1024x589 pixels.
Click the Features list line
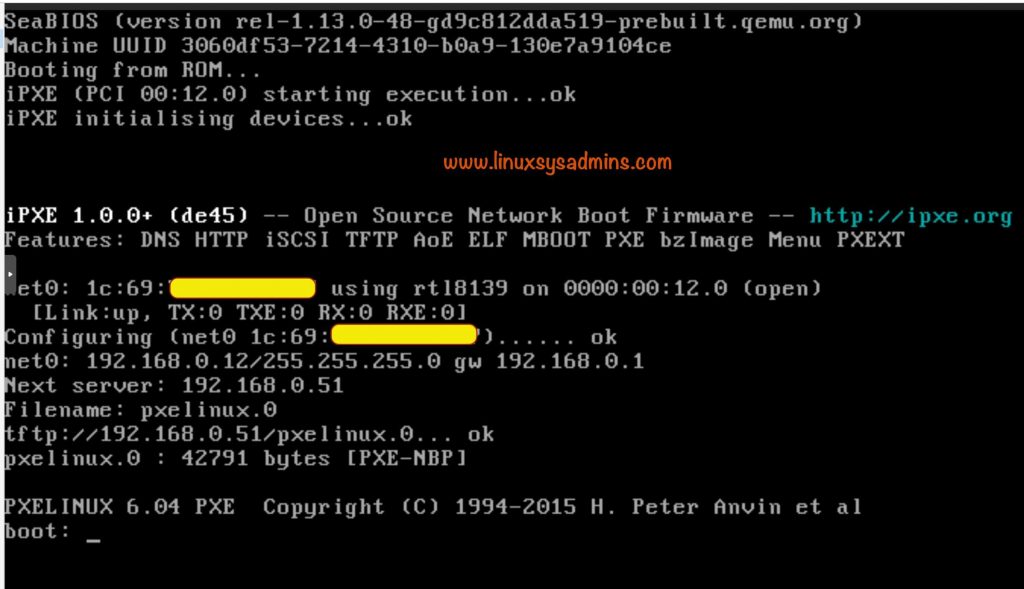coord(454,240)
